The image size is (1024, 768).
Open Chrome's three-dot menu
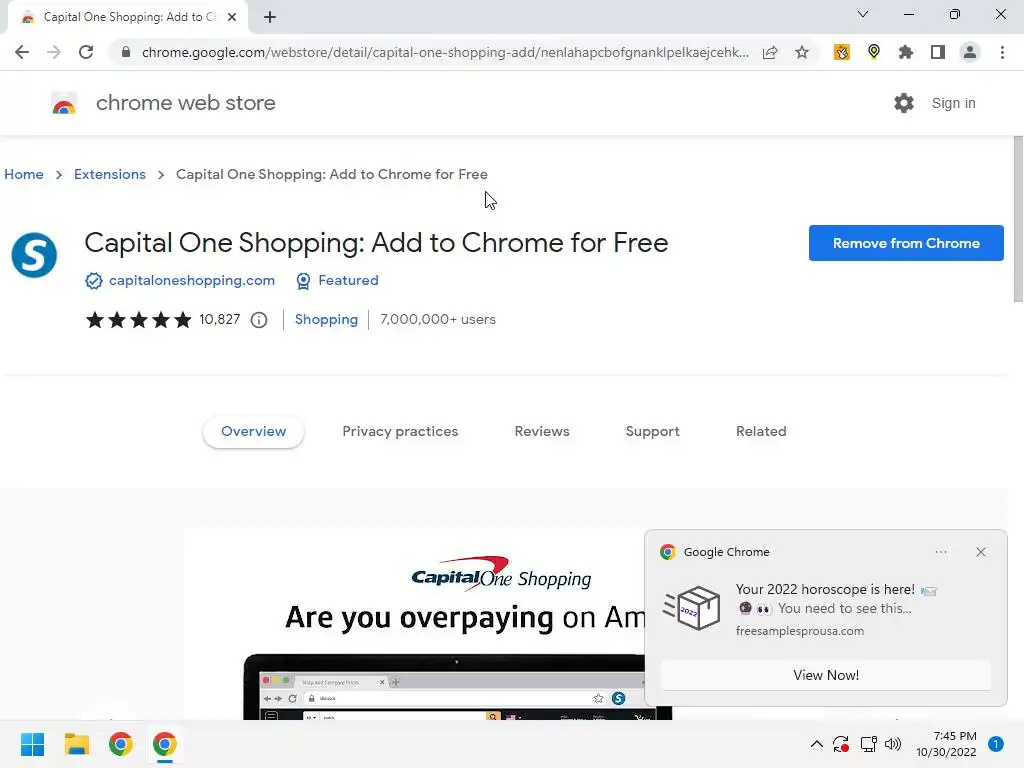point(1002,52)
